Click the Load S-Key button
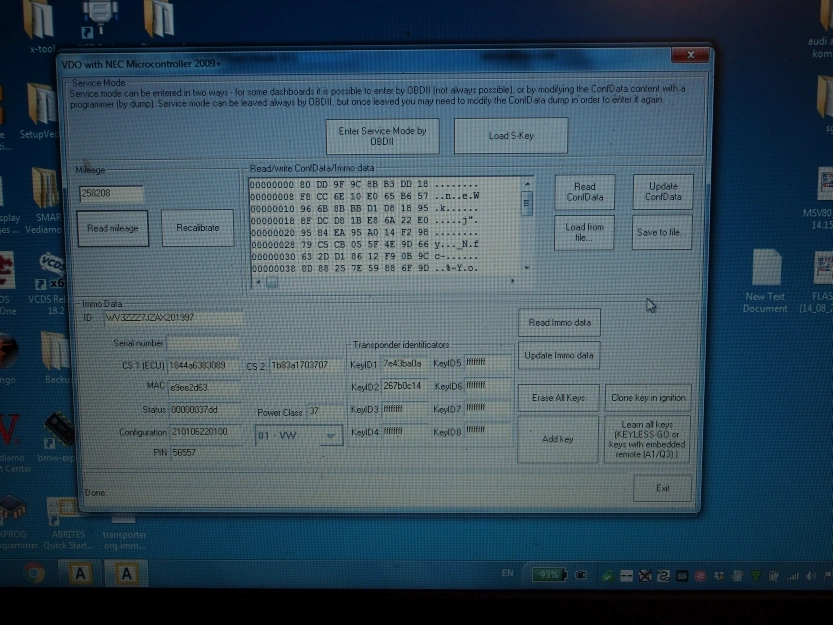The width and height of the screenshot is (833, 625). pos(511,136)
